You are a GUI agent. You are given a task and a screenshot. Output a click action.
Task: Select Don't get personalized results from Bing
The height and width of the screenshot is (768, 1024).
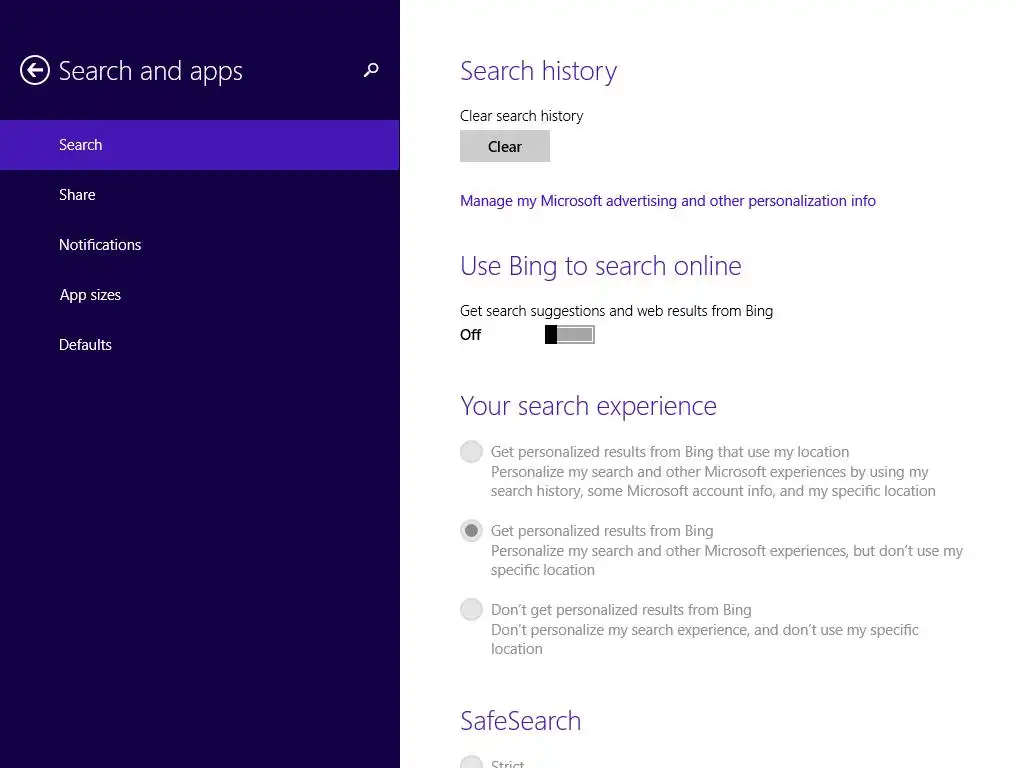[471, 609]
